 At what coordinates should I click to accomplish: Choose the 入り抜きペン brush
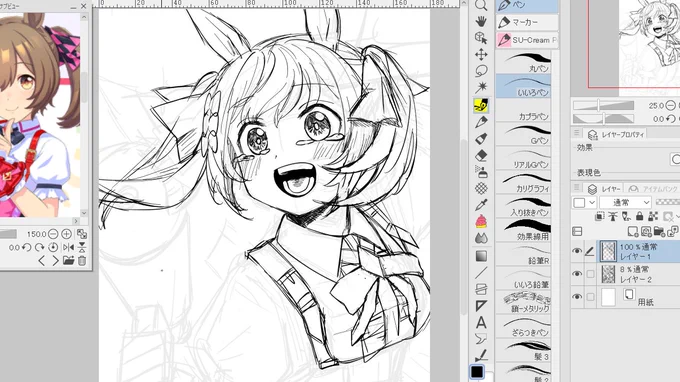pos(523,206)
